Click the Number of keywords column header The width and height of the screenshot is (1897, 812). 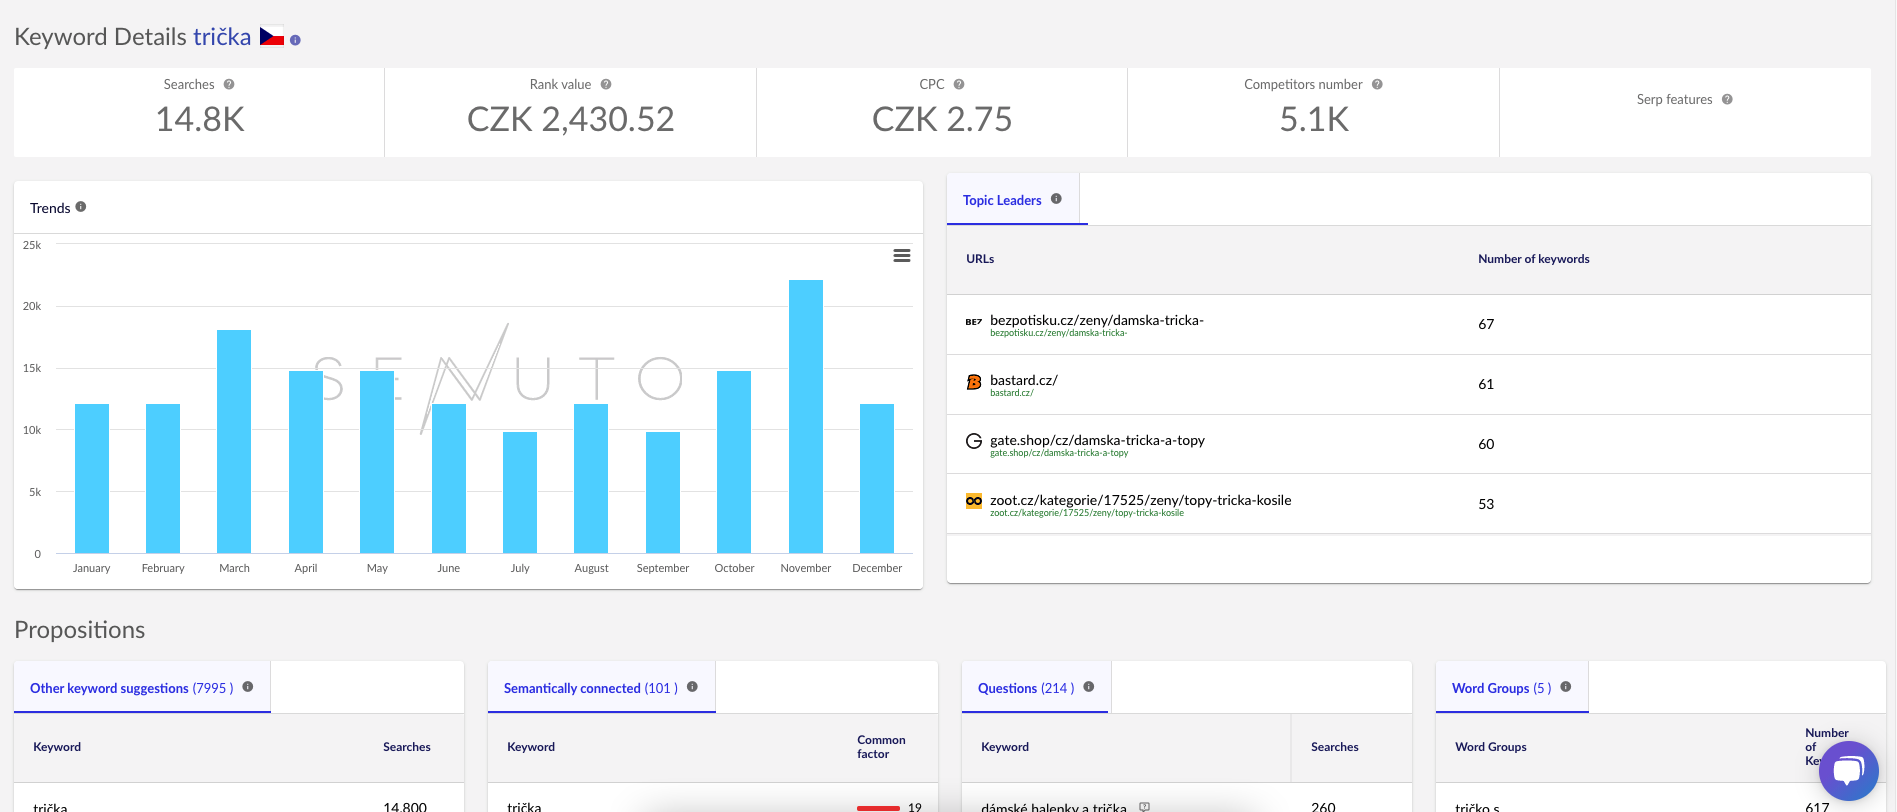[x=1534, y=259]
